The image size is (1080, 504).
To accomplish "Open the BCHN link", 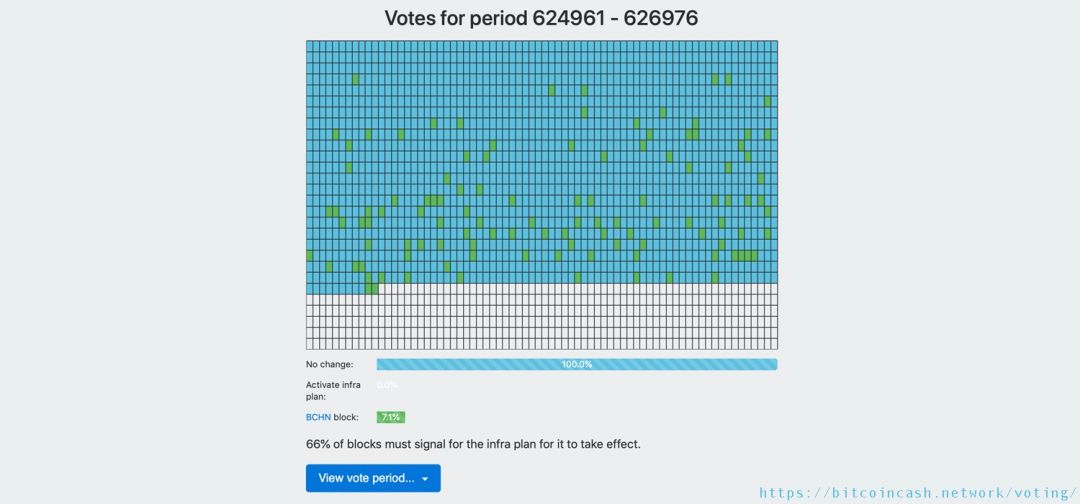I will point(319,417).
